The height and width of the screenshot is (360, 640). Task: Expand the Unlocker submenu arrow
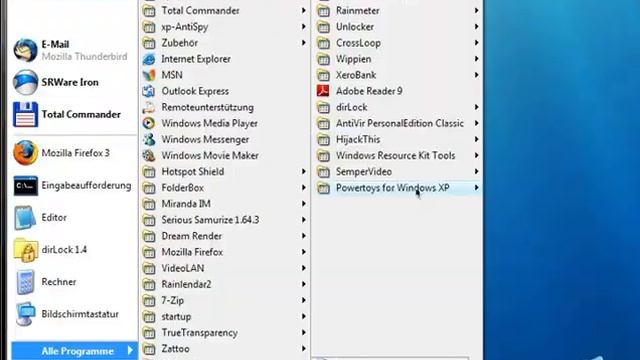click(476, 27)
